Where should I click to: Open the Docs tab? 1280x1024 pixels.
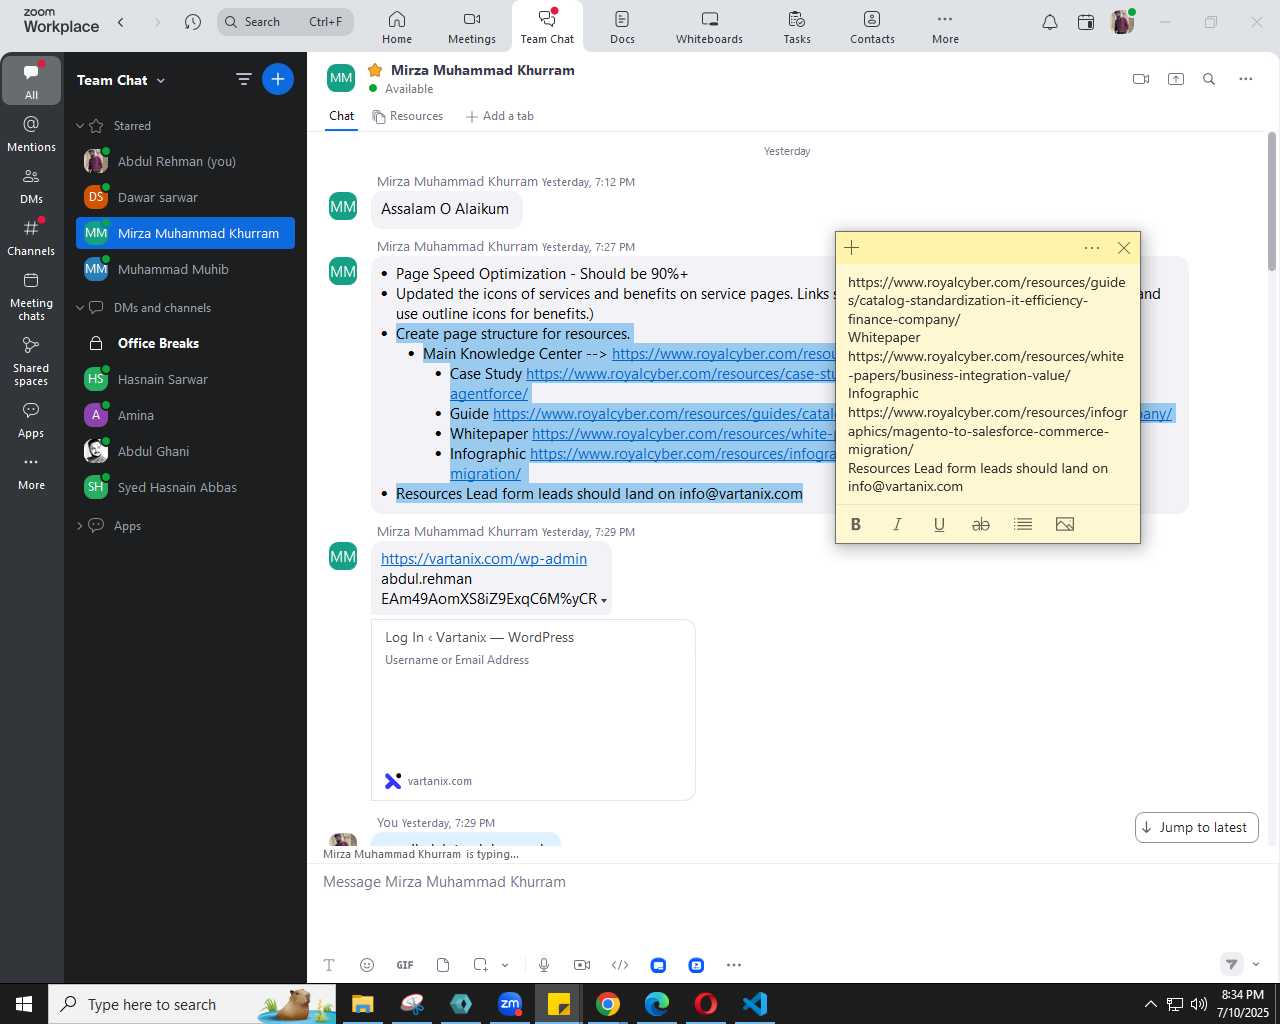coord(622,27)
